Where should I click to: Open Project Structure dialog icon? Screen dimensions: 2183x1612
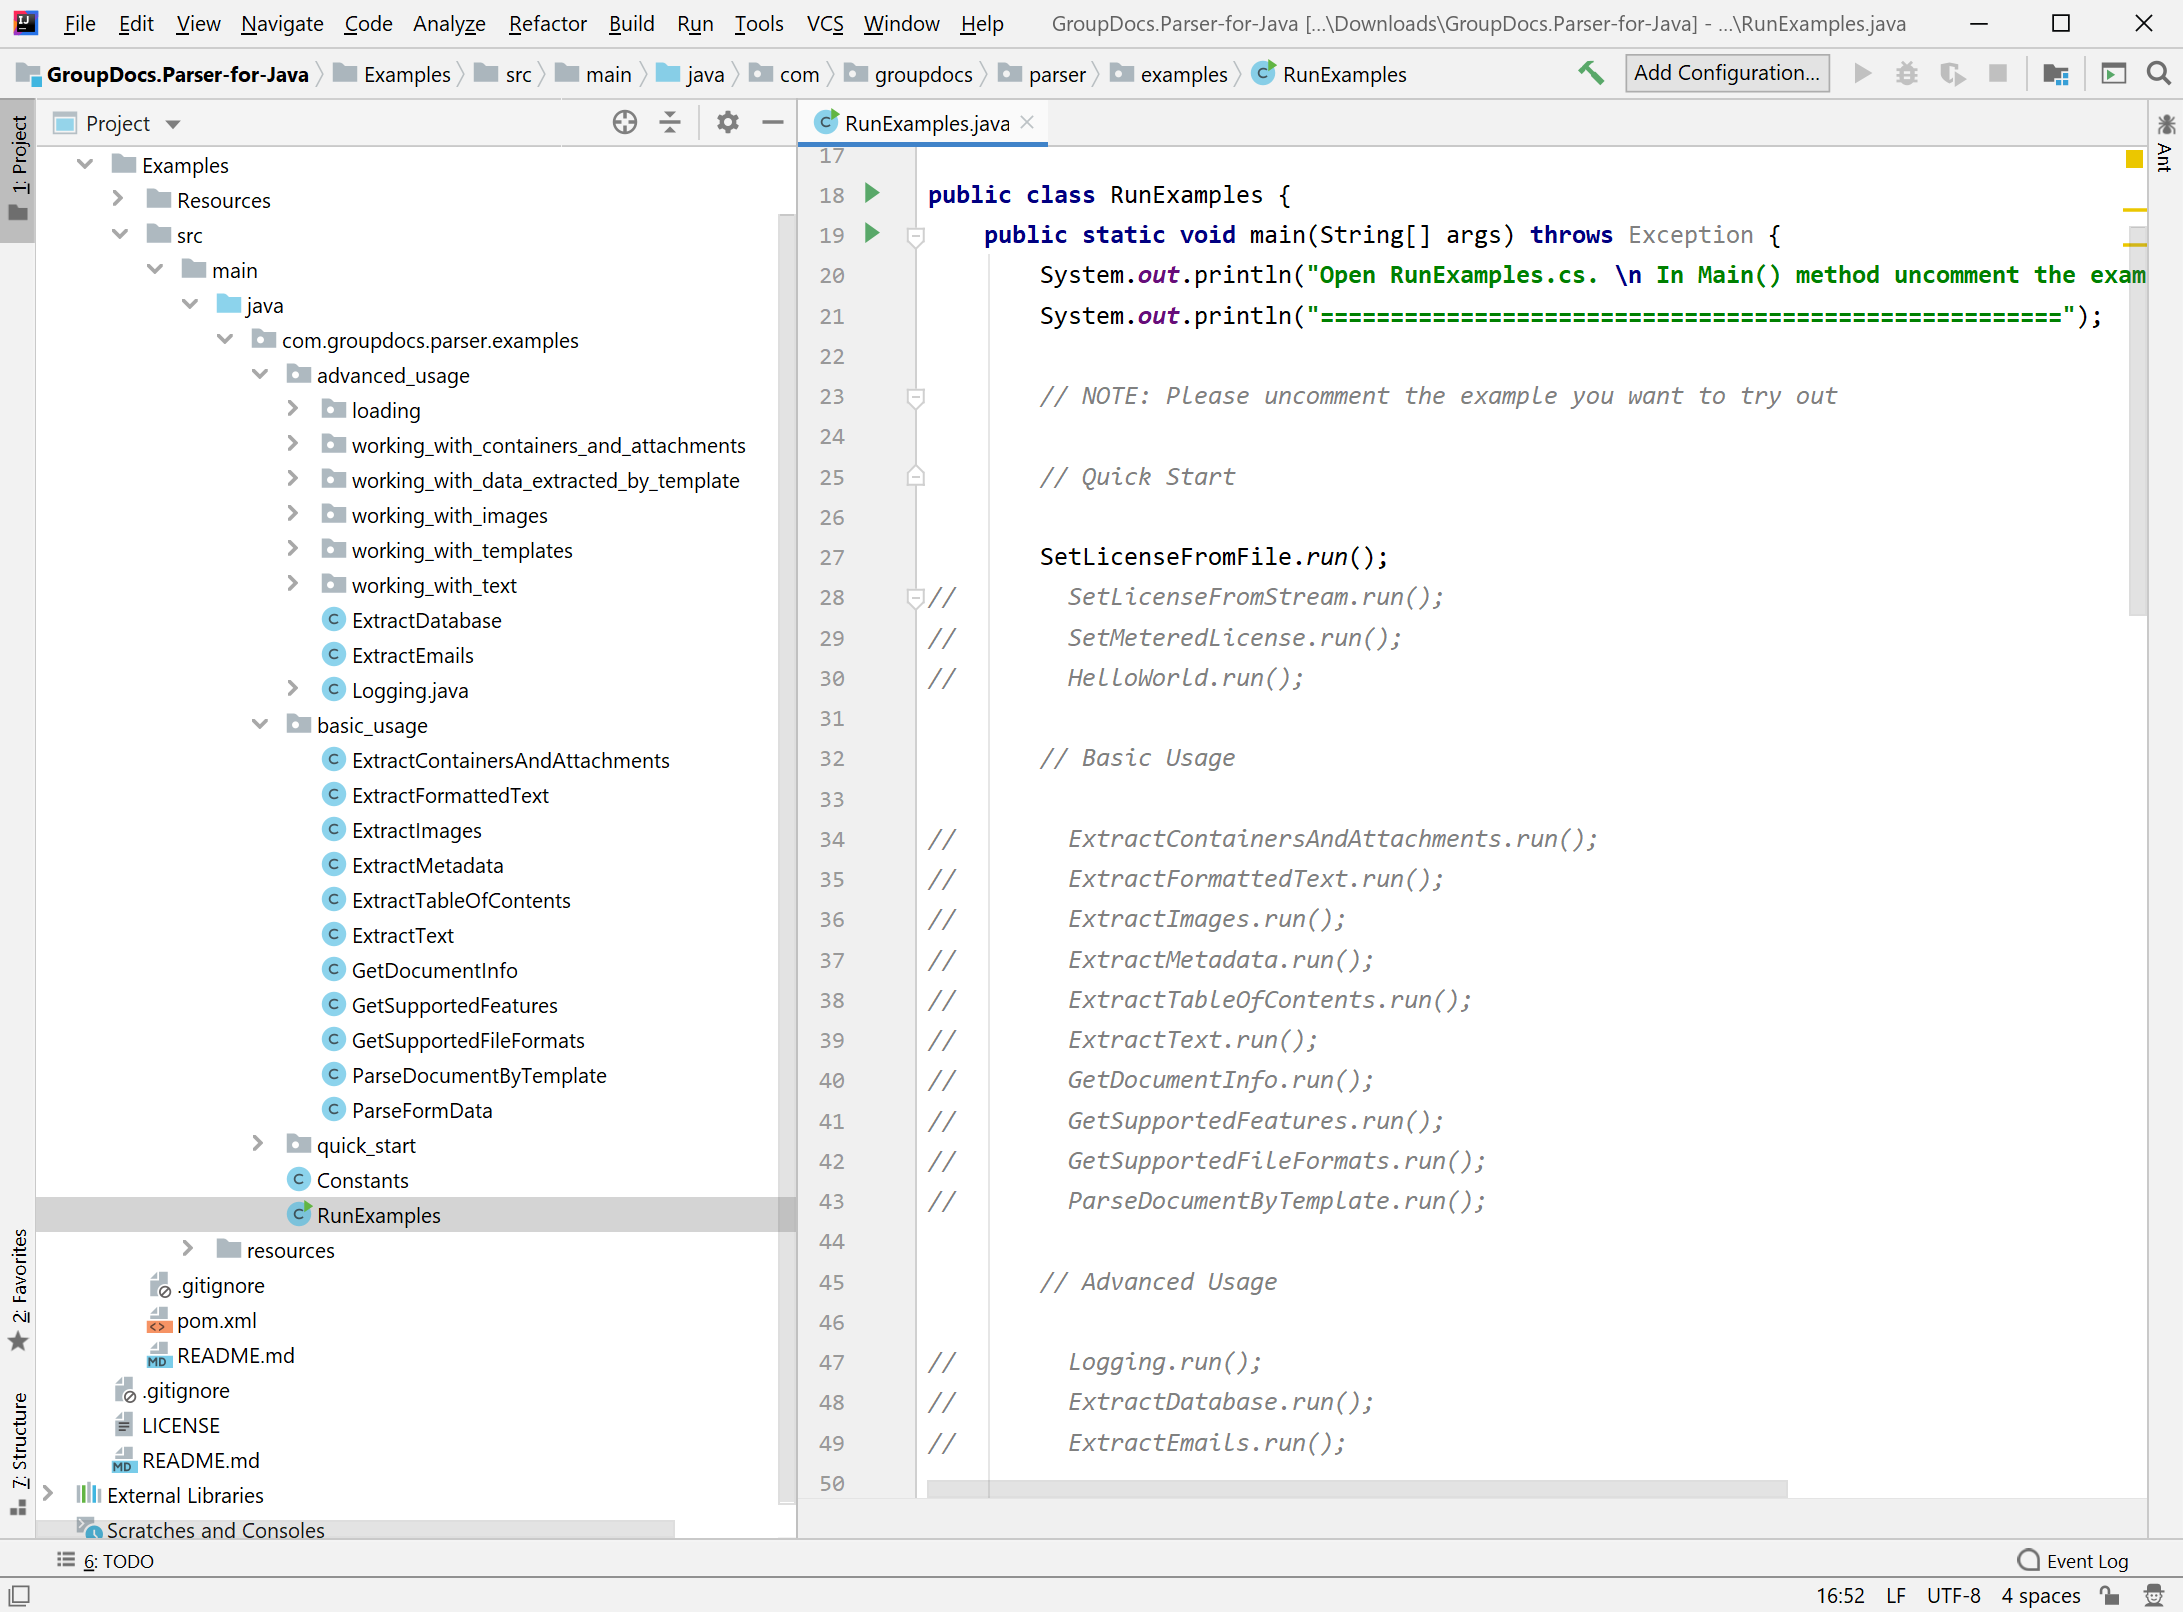(2056, 73)
